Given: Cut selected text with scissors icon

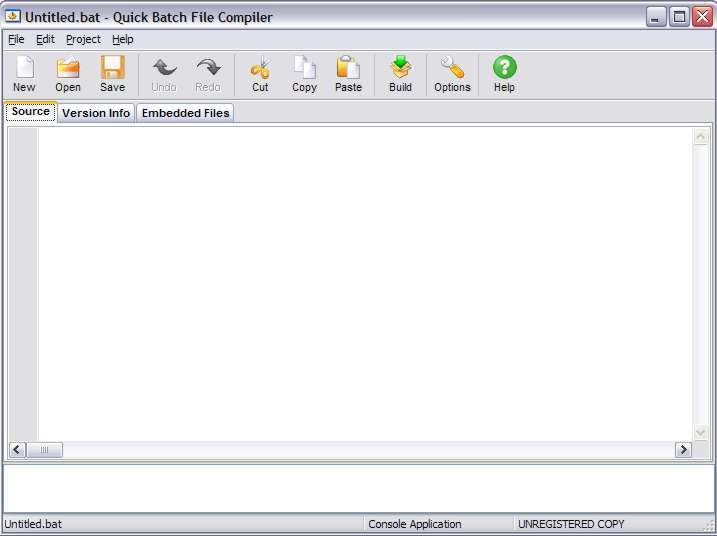Looking at the screenshot, I should pyautogui.click(x=260, y=74).
